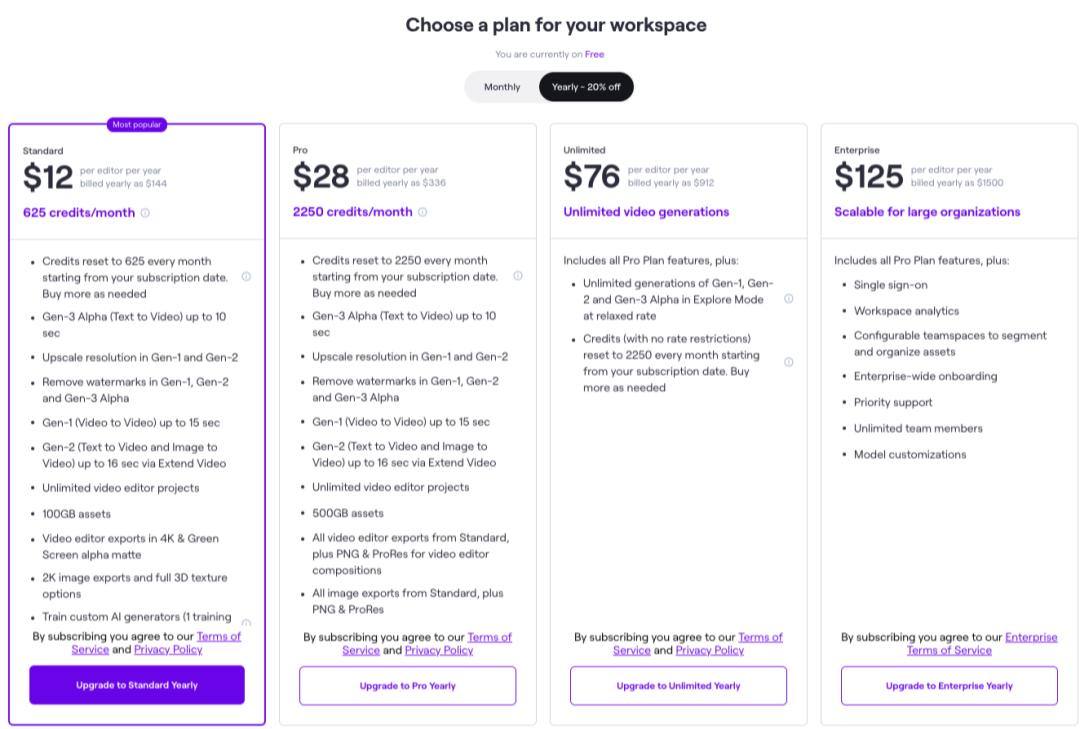Click the Free current plan link

[594, 54]
